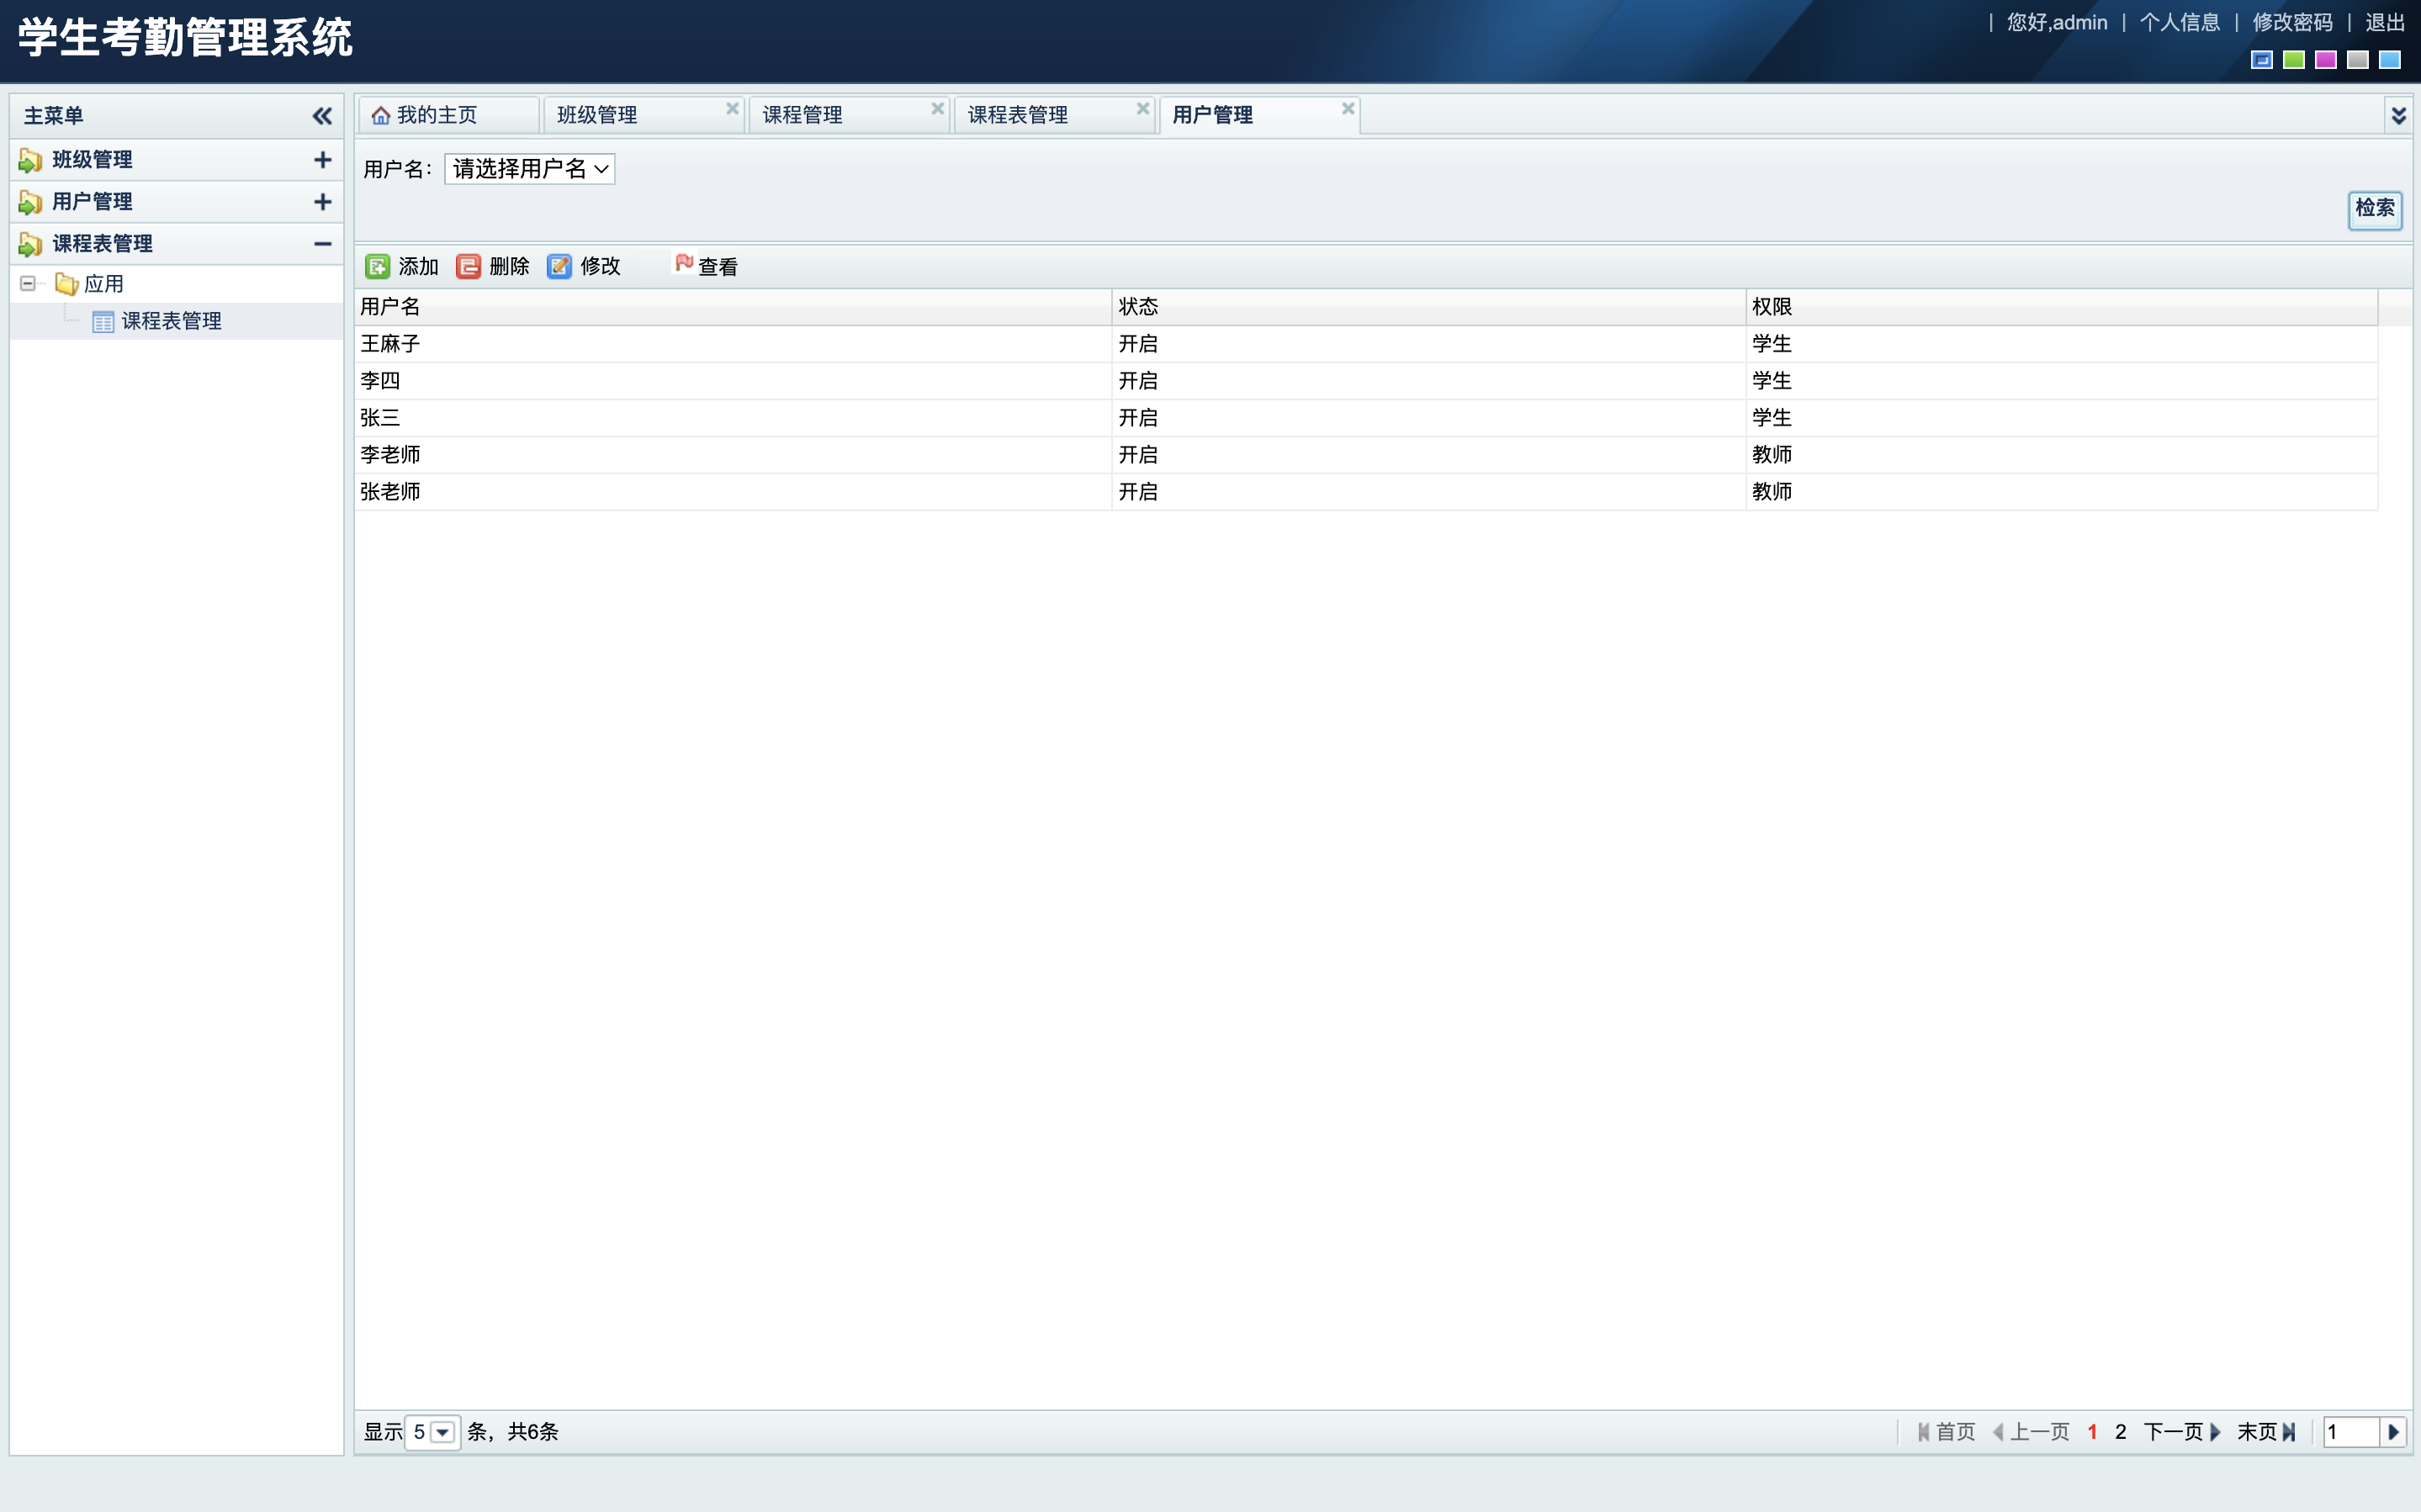This screenshot has width=2421, height=1512.
Task: Select the row for 张老师
Action: pos(1366,492)
